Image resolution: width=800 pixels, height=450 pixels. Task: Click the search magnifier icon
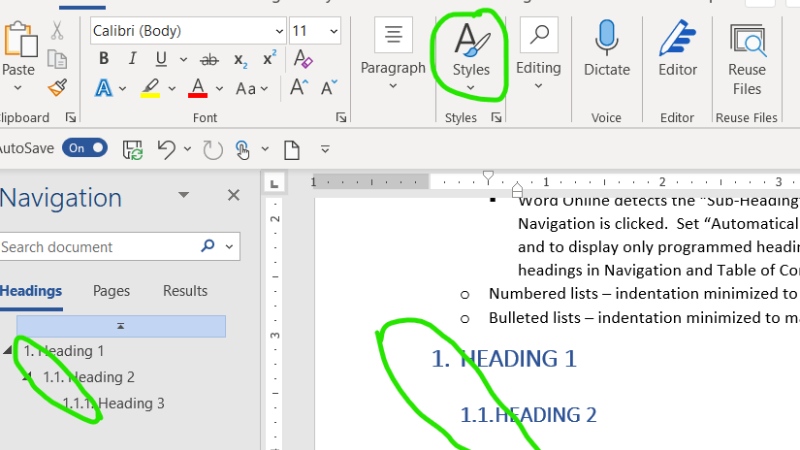point(208,246)
